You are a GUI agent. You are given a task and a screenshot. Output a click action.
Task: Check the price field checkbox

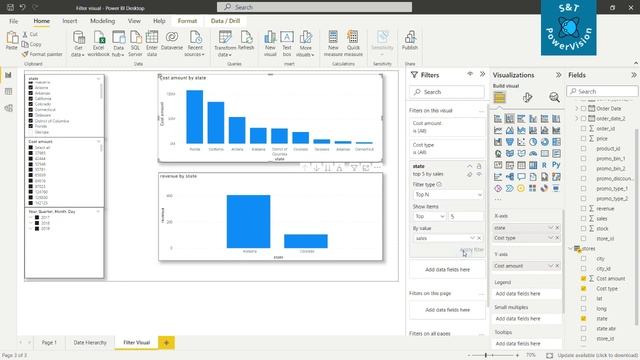click(x=583, y=138)
